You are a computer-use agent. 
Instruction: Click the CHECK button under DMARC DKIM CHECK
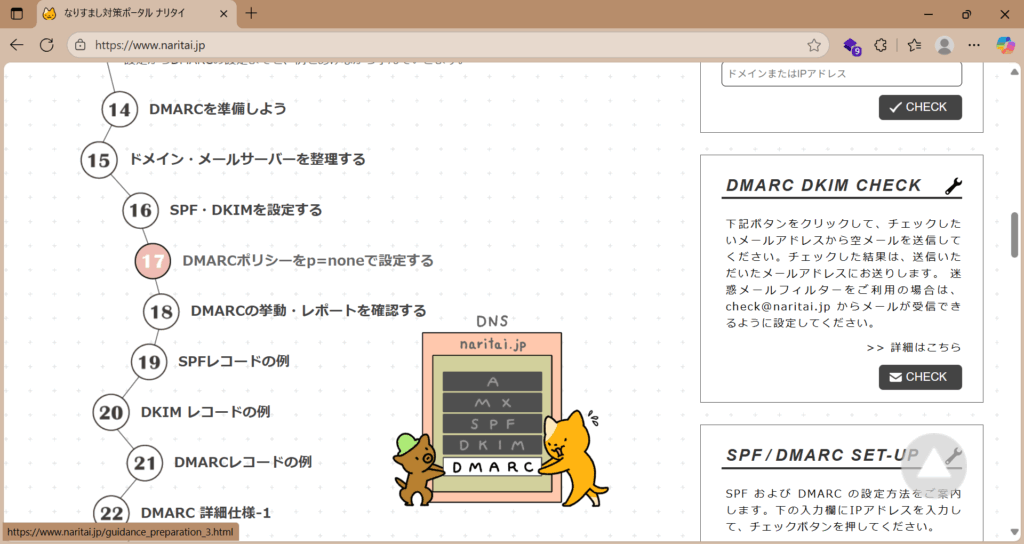920,377
